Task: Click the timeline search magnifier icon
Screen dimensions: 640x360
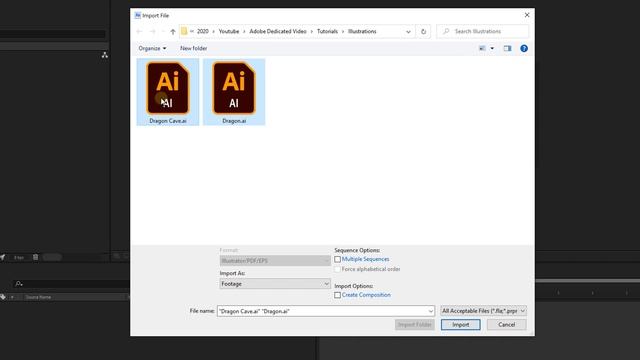Action: click(18, 284)
